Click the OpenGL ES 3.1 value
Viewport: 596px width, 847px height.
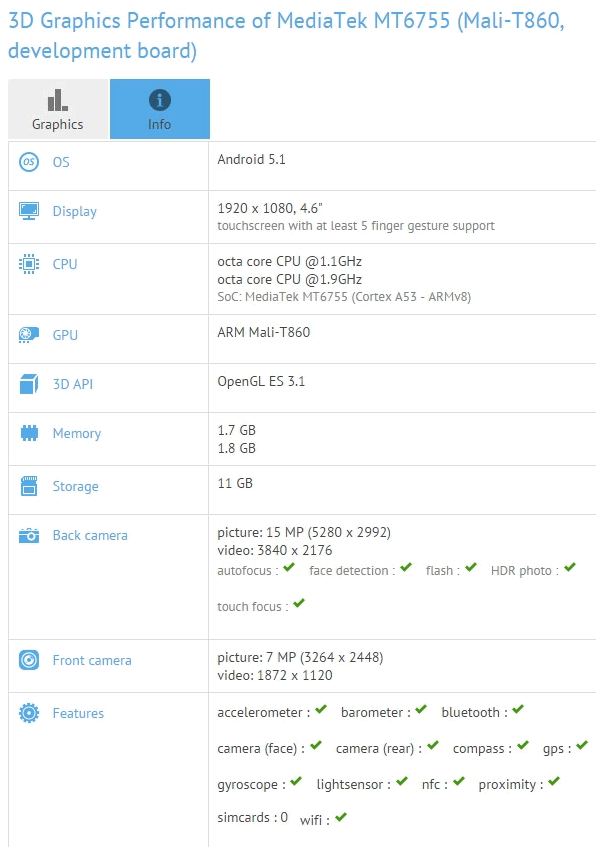point(262,381)
